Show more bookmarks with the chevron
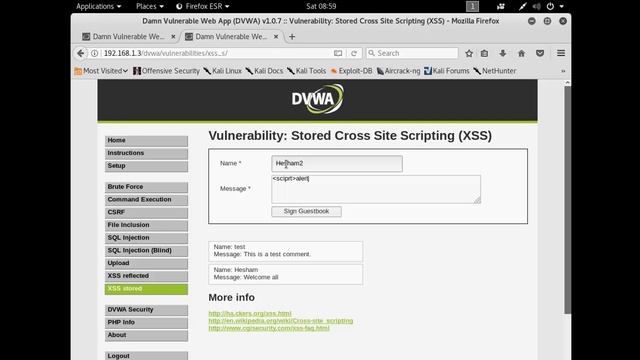This screenshot has height=360, width=640. (563, 71)
